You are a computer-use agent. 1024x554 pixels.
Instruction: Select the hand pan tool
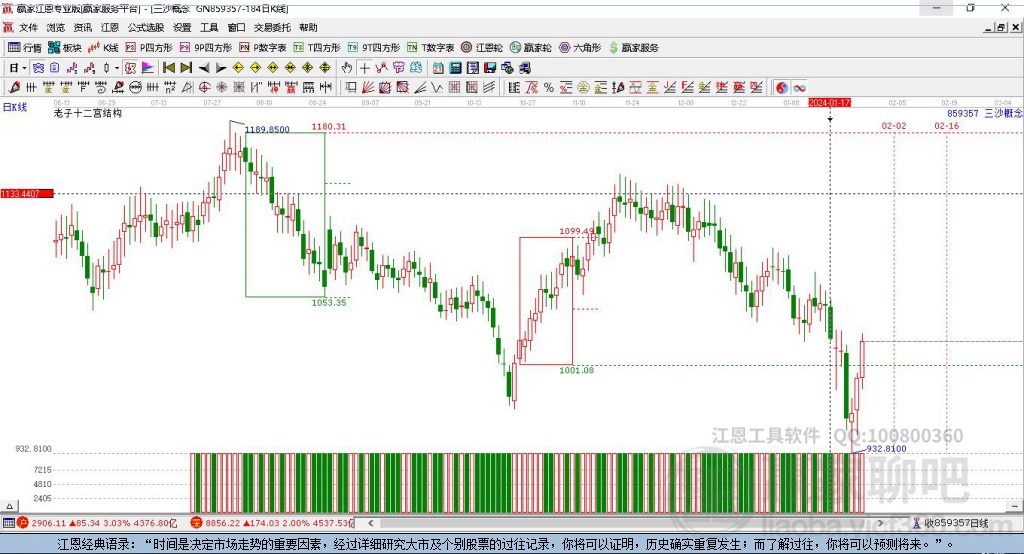click(347, 68)
